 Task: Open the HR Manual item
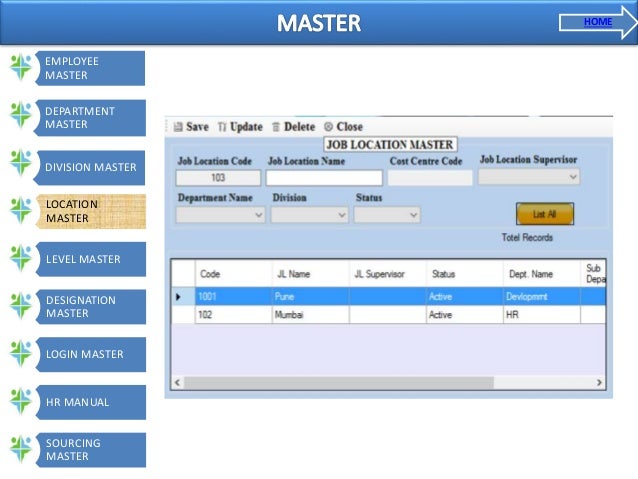(x=91, y=402)
